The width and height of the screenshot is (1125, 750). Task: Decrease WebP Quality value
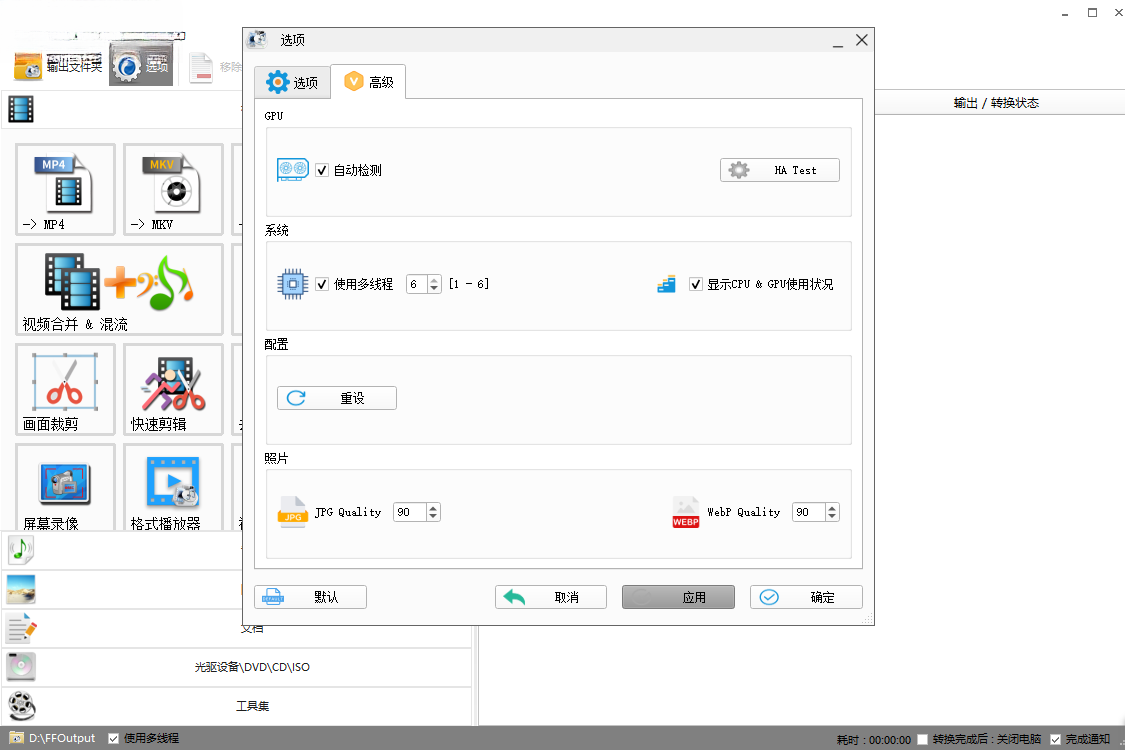point(832,517)
